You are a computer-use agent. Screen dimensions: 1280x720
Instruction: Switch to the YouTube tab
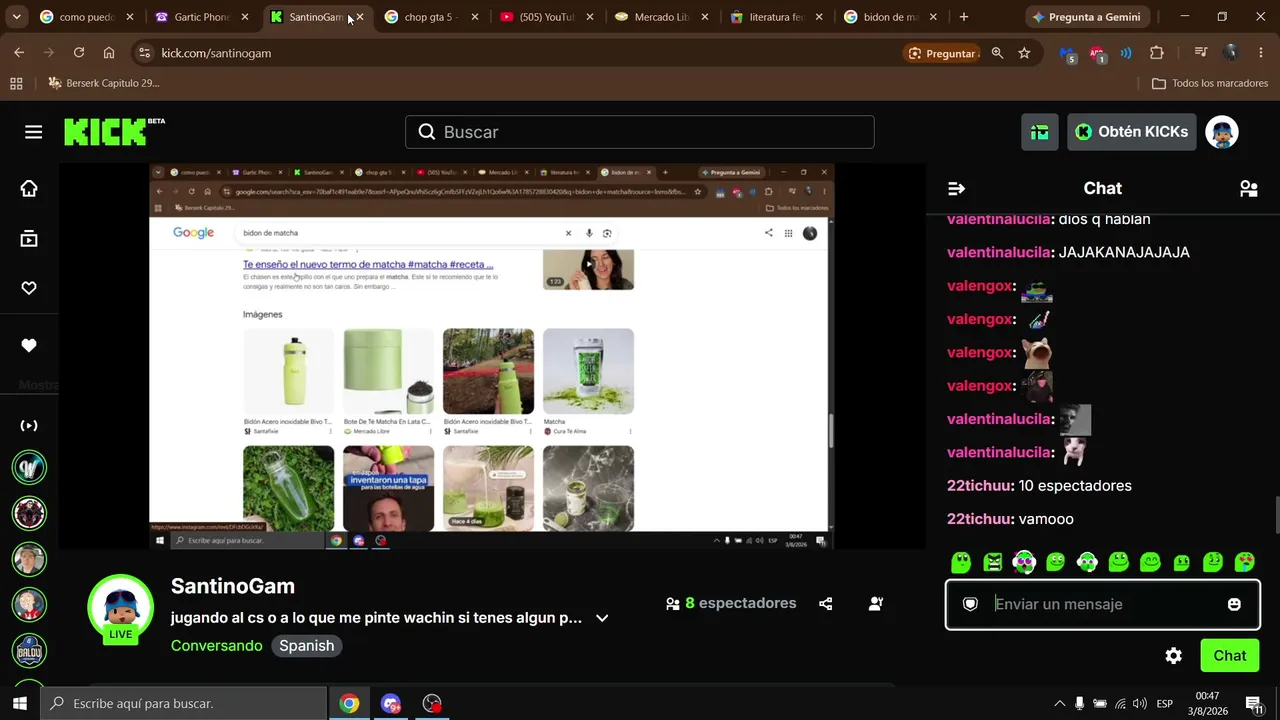(546, 17)
